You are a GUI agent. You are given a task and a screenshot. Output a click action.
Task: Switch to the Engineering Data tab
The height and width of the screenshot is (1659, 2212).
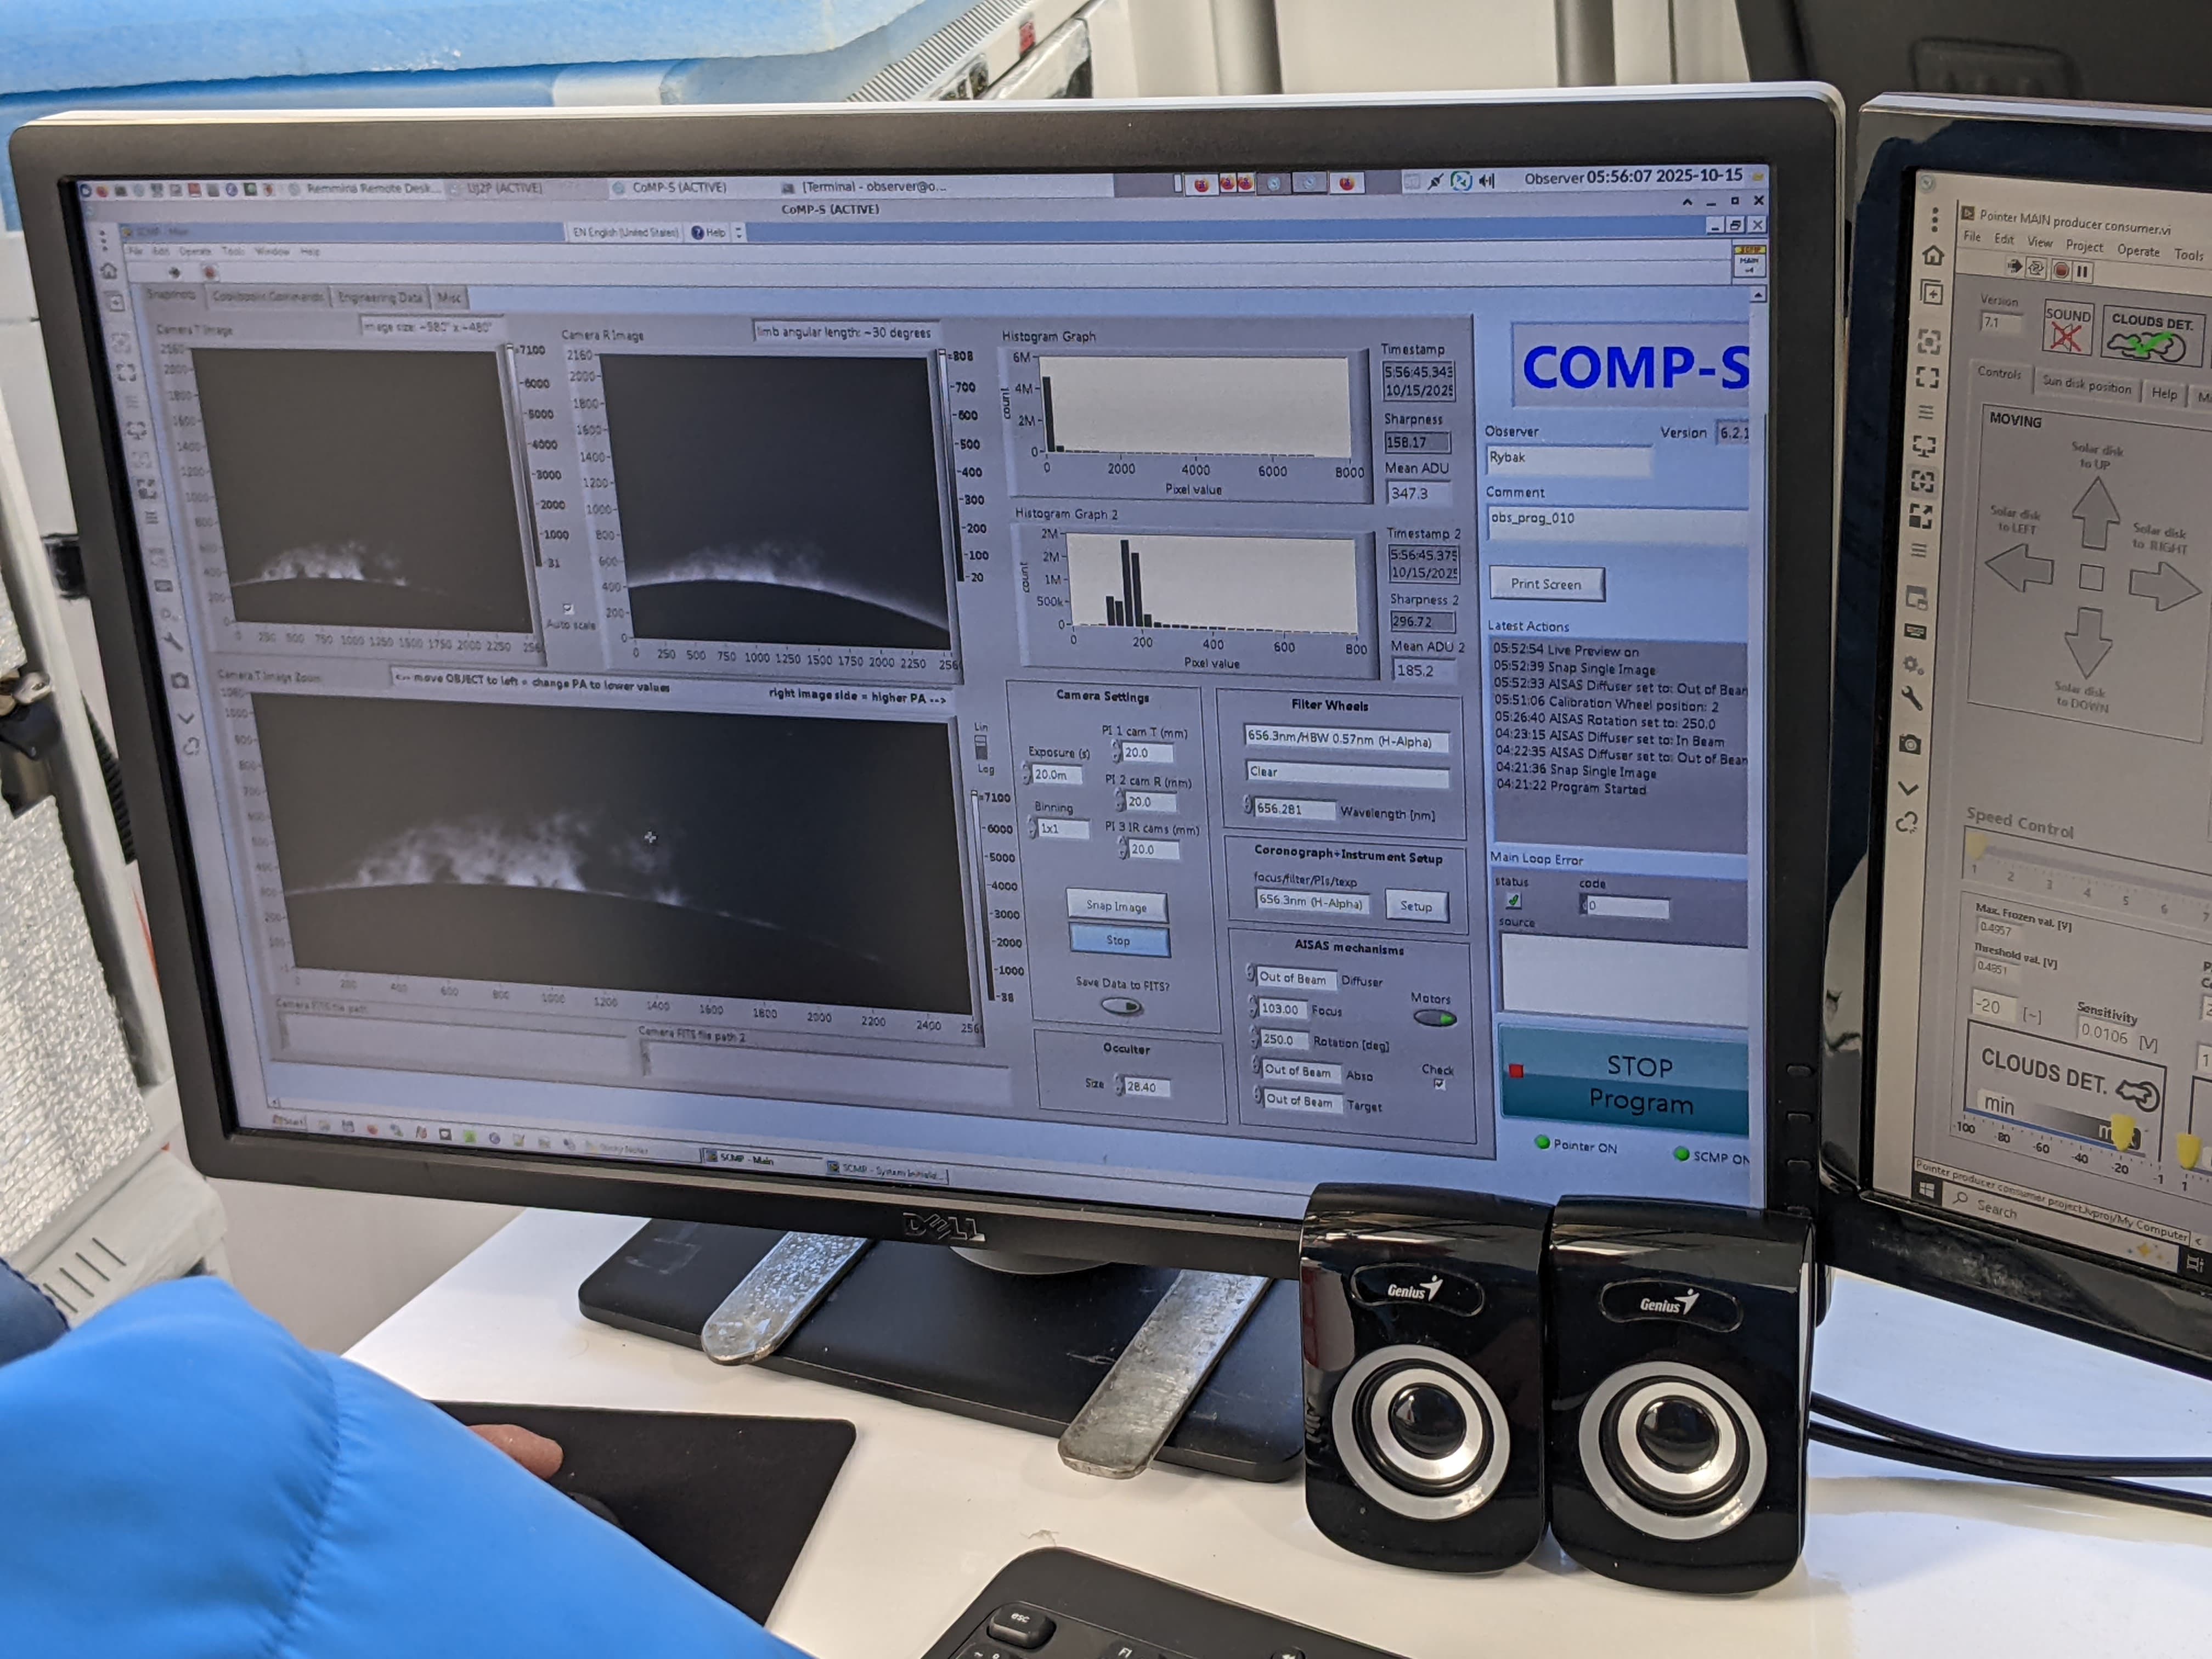click(380, 297)
